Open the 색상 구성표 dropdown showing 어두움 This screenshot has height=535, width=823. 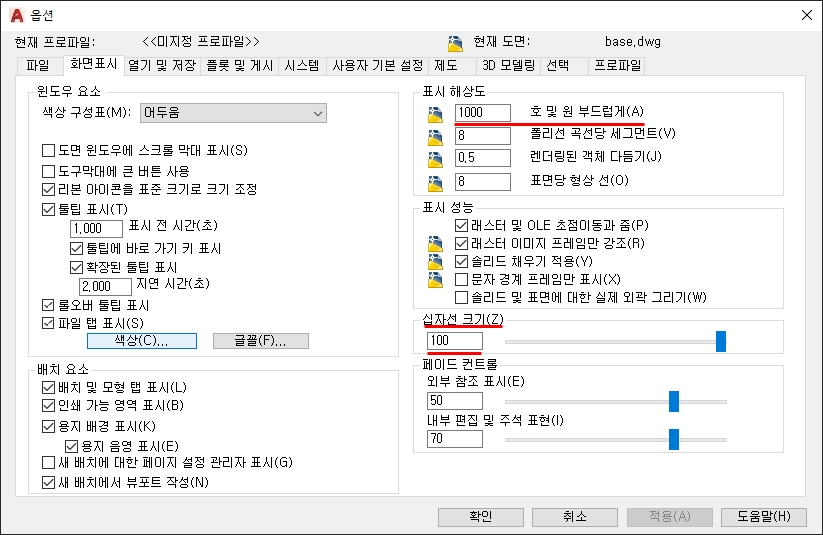[x=233, y=113]
